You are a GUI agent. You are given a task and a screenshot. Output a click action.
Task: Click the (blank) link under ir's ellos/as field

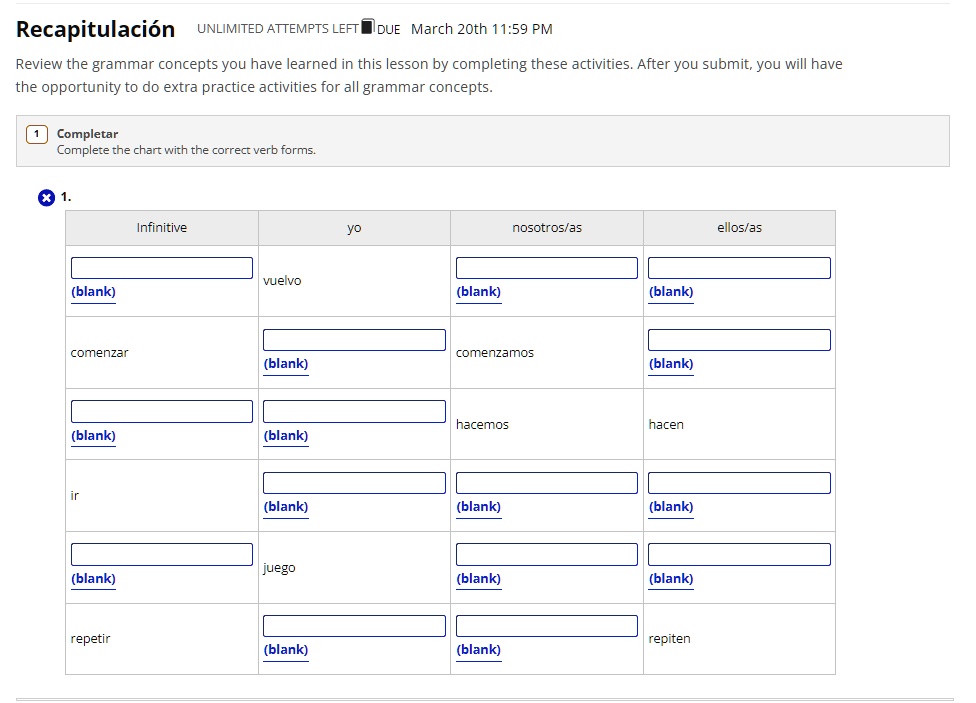point(671,507)
